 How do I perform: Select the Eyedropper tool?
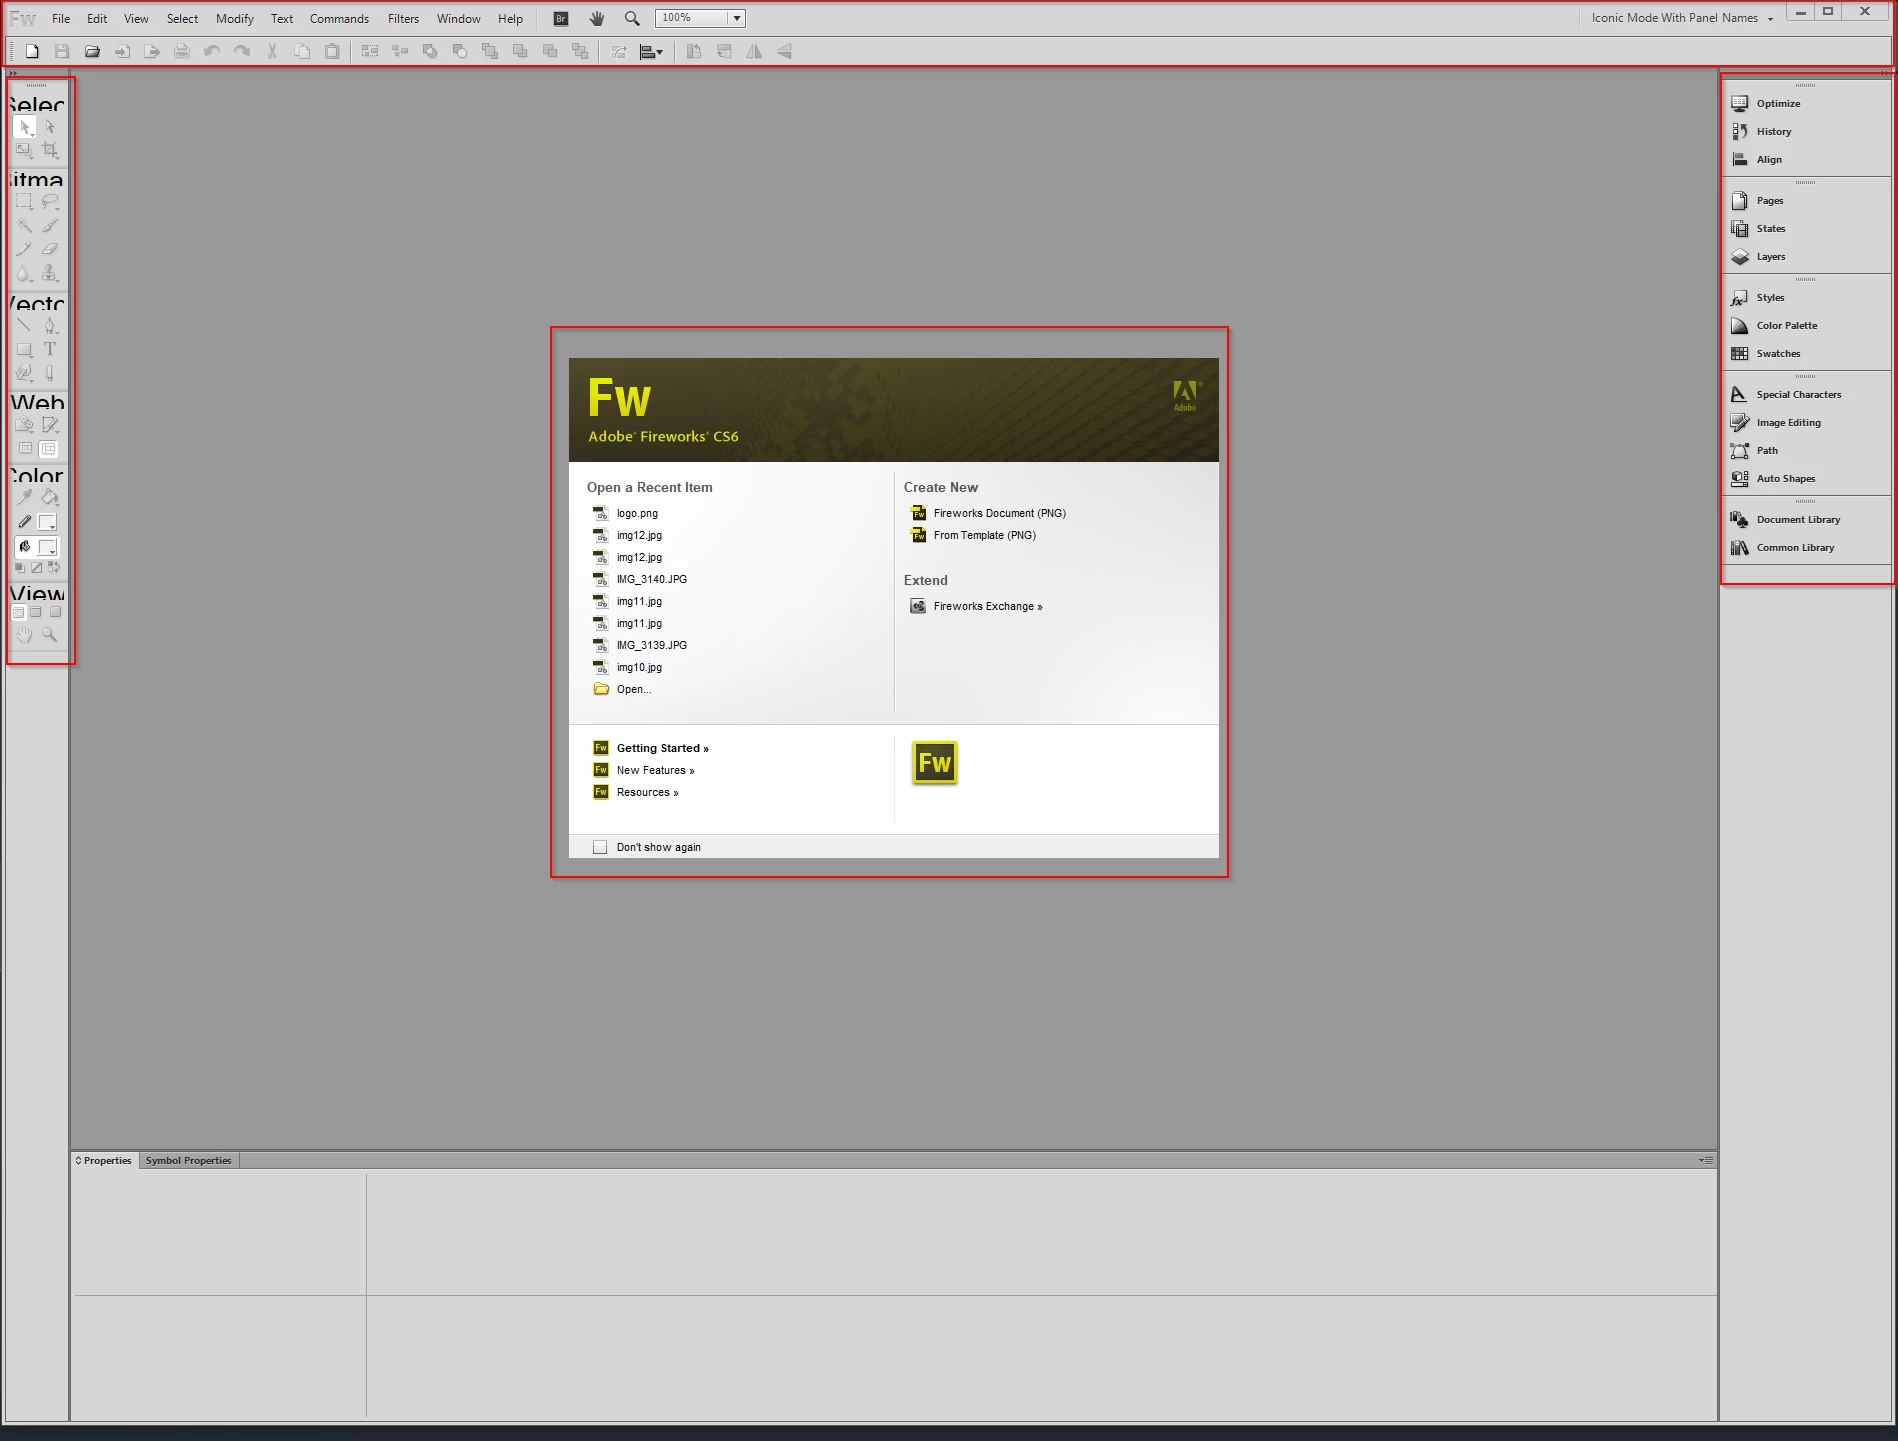(x=24, y=497)
